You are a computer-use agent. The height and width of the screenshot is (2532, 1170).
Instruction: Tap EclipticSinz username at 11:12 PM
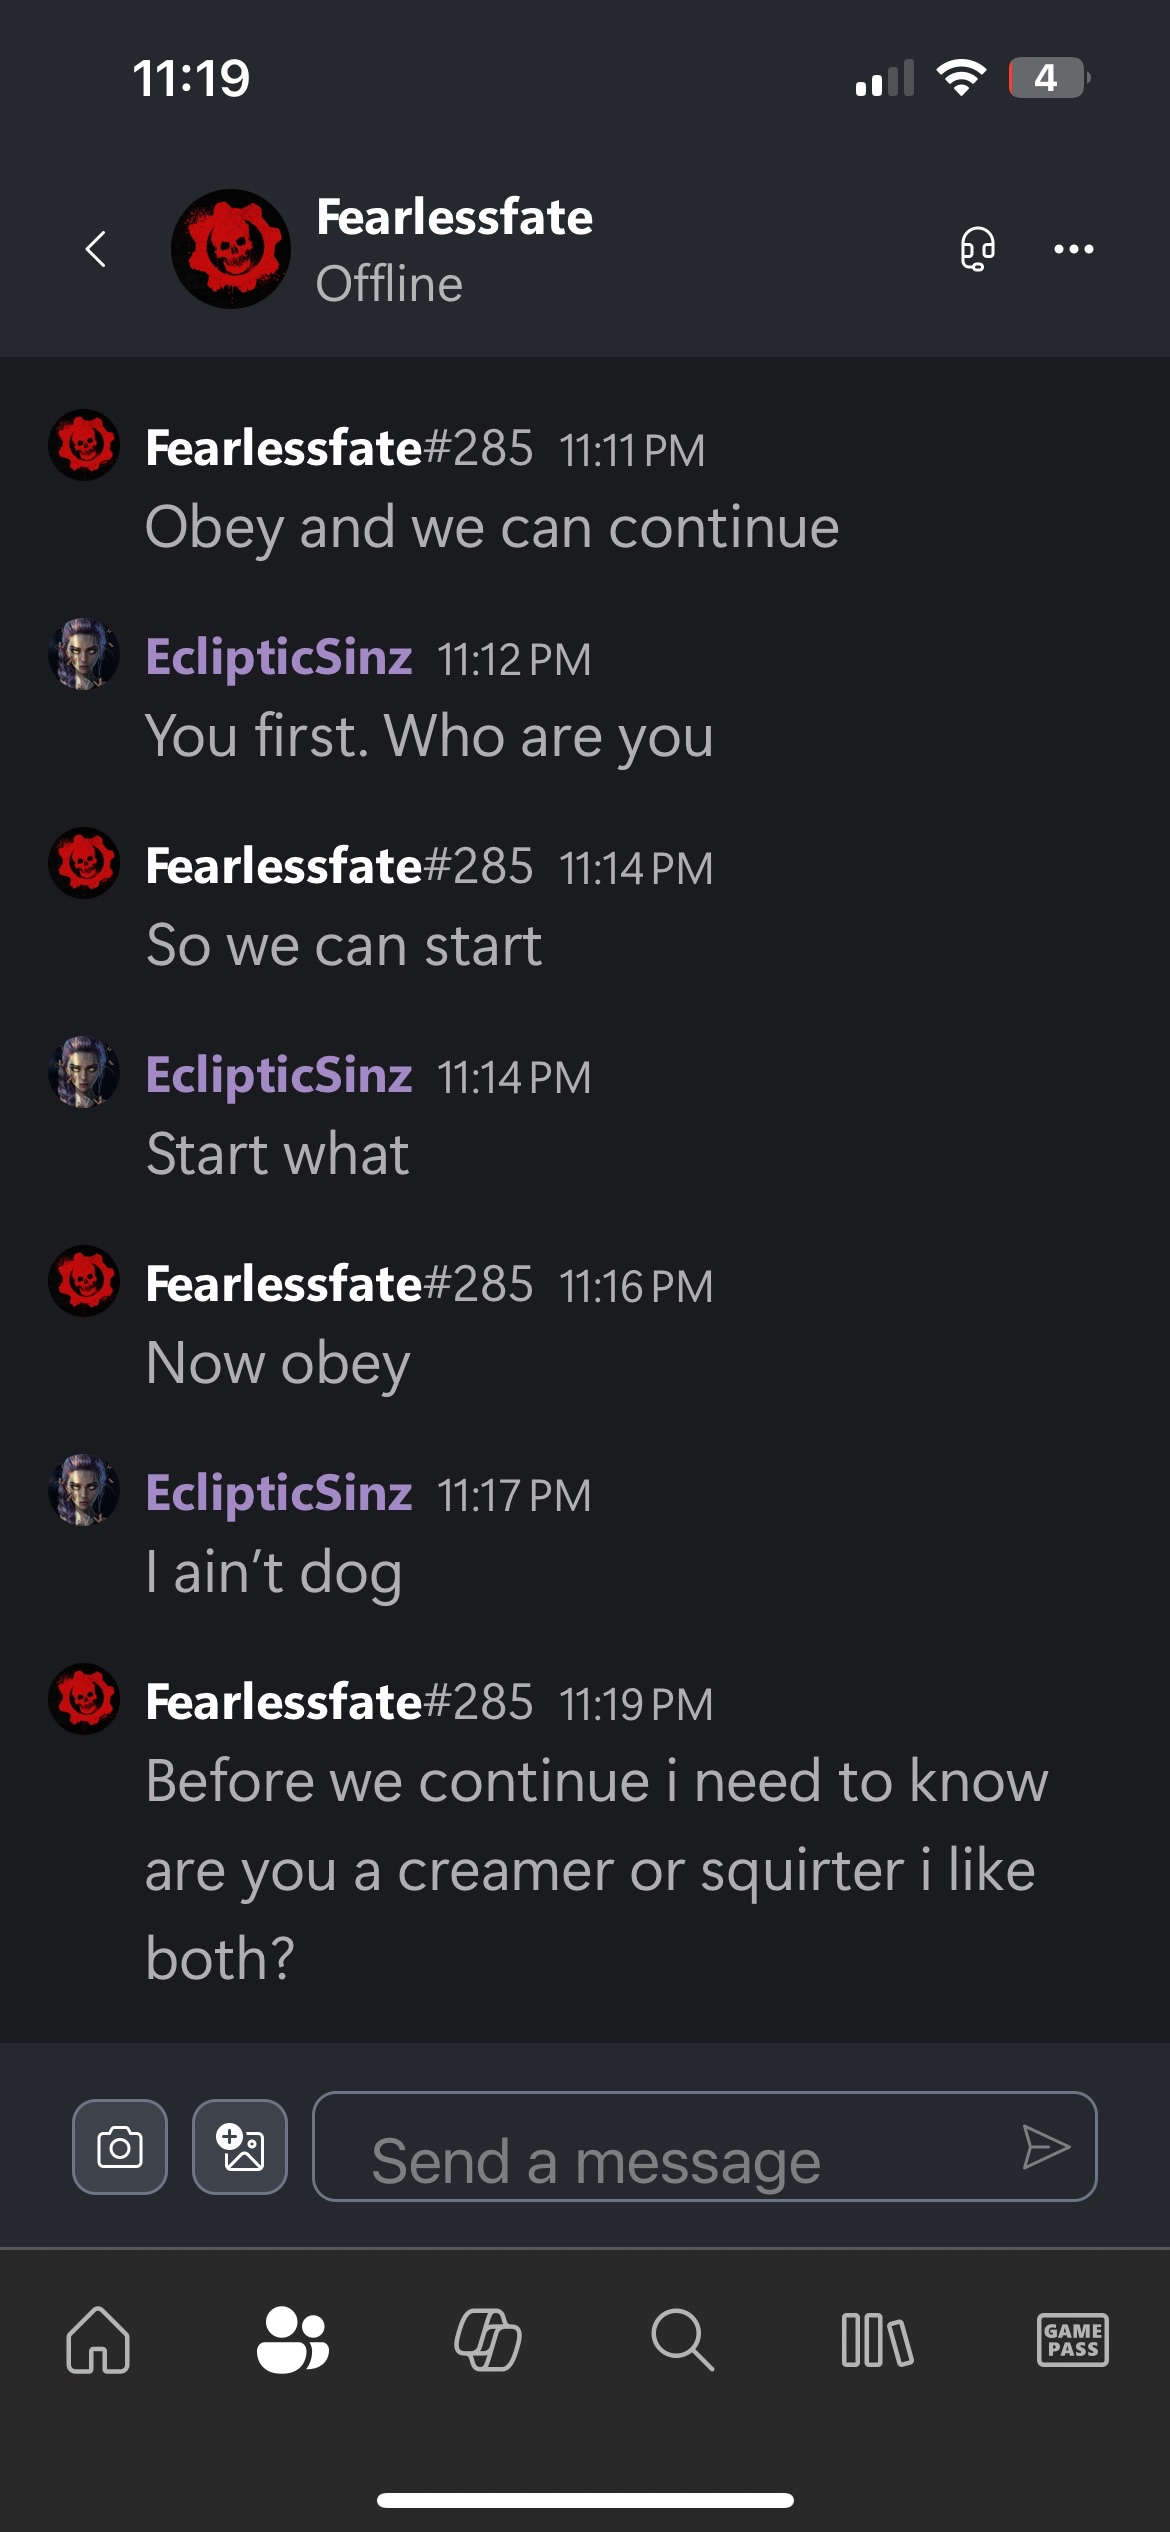279,657
